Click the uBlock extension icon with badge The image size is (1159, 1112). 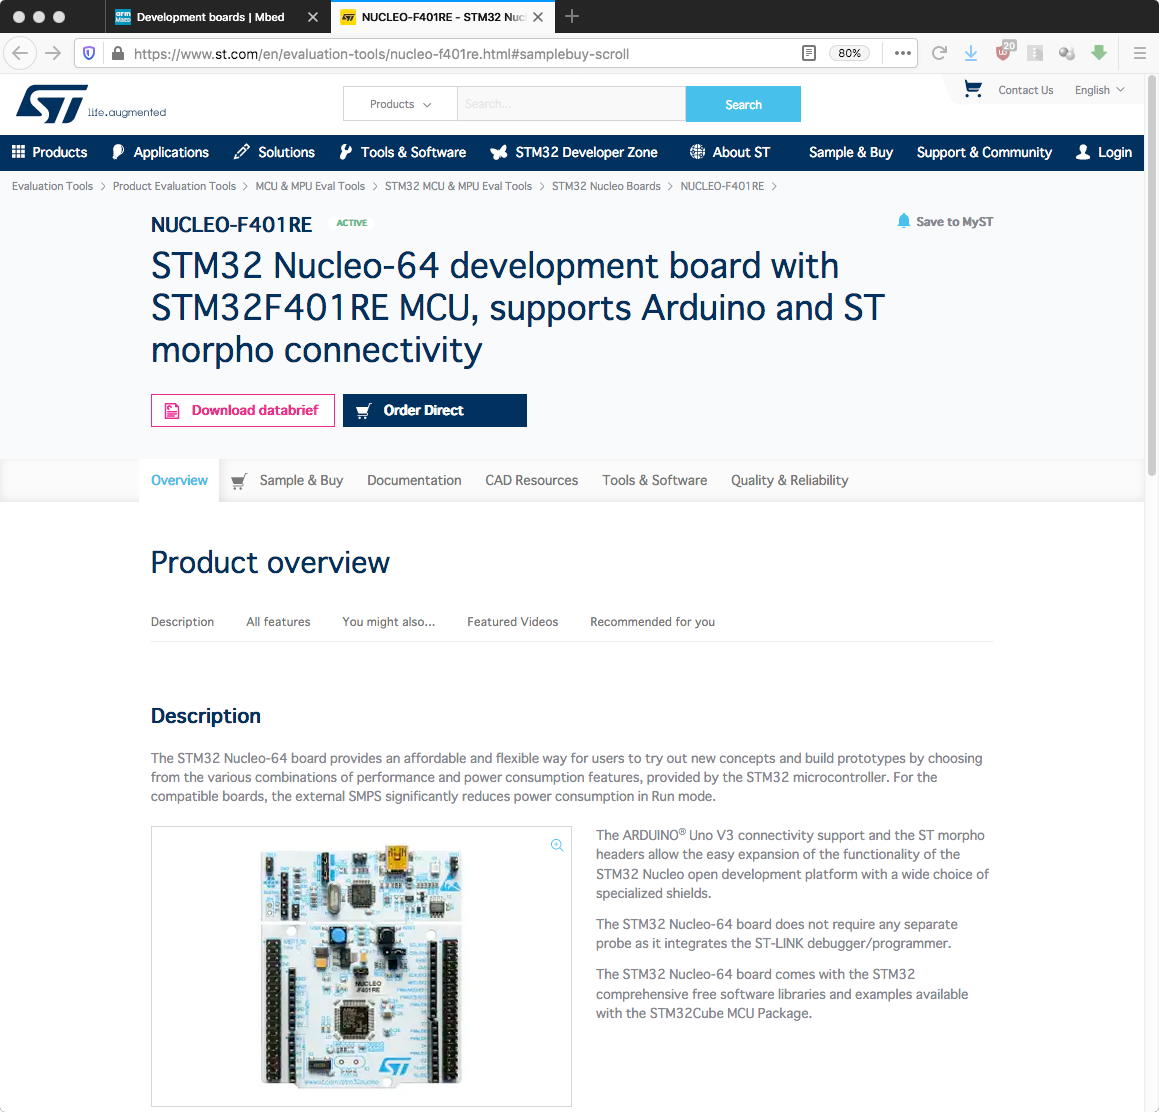pos(1004,52)
